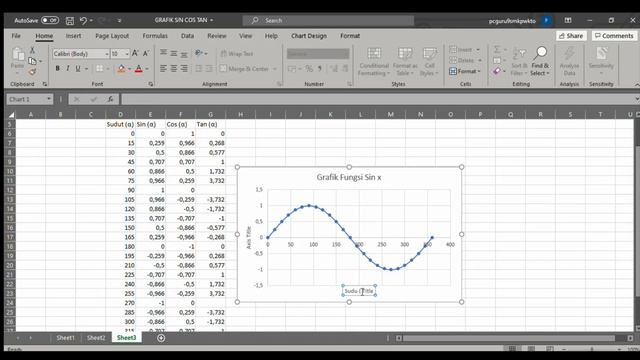This screenshot has height=360, width=640.
Task: Apply Italic formatting
Action: [67, 69]
